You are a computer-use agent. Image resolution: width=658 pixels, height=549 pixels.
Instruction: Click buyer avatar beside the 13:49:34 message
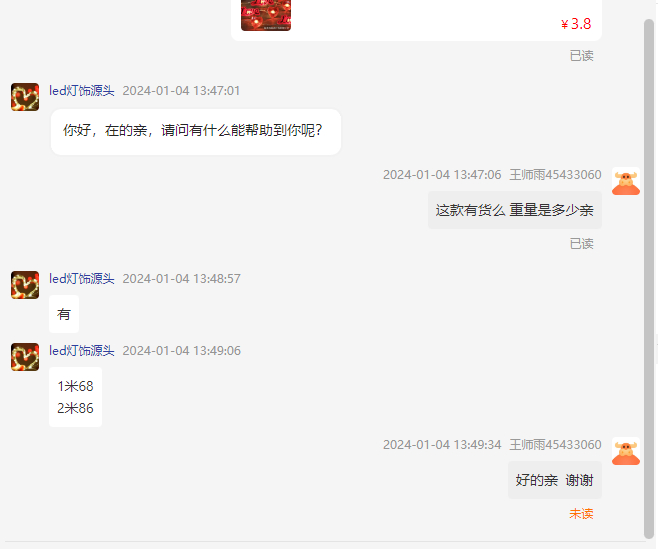pos(626,451)
